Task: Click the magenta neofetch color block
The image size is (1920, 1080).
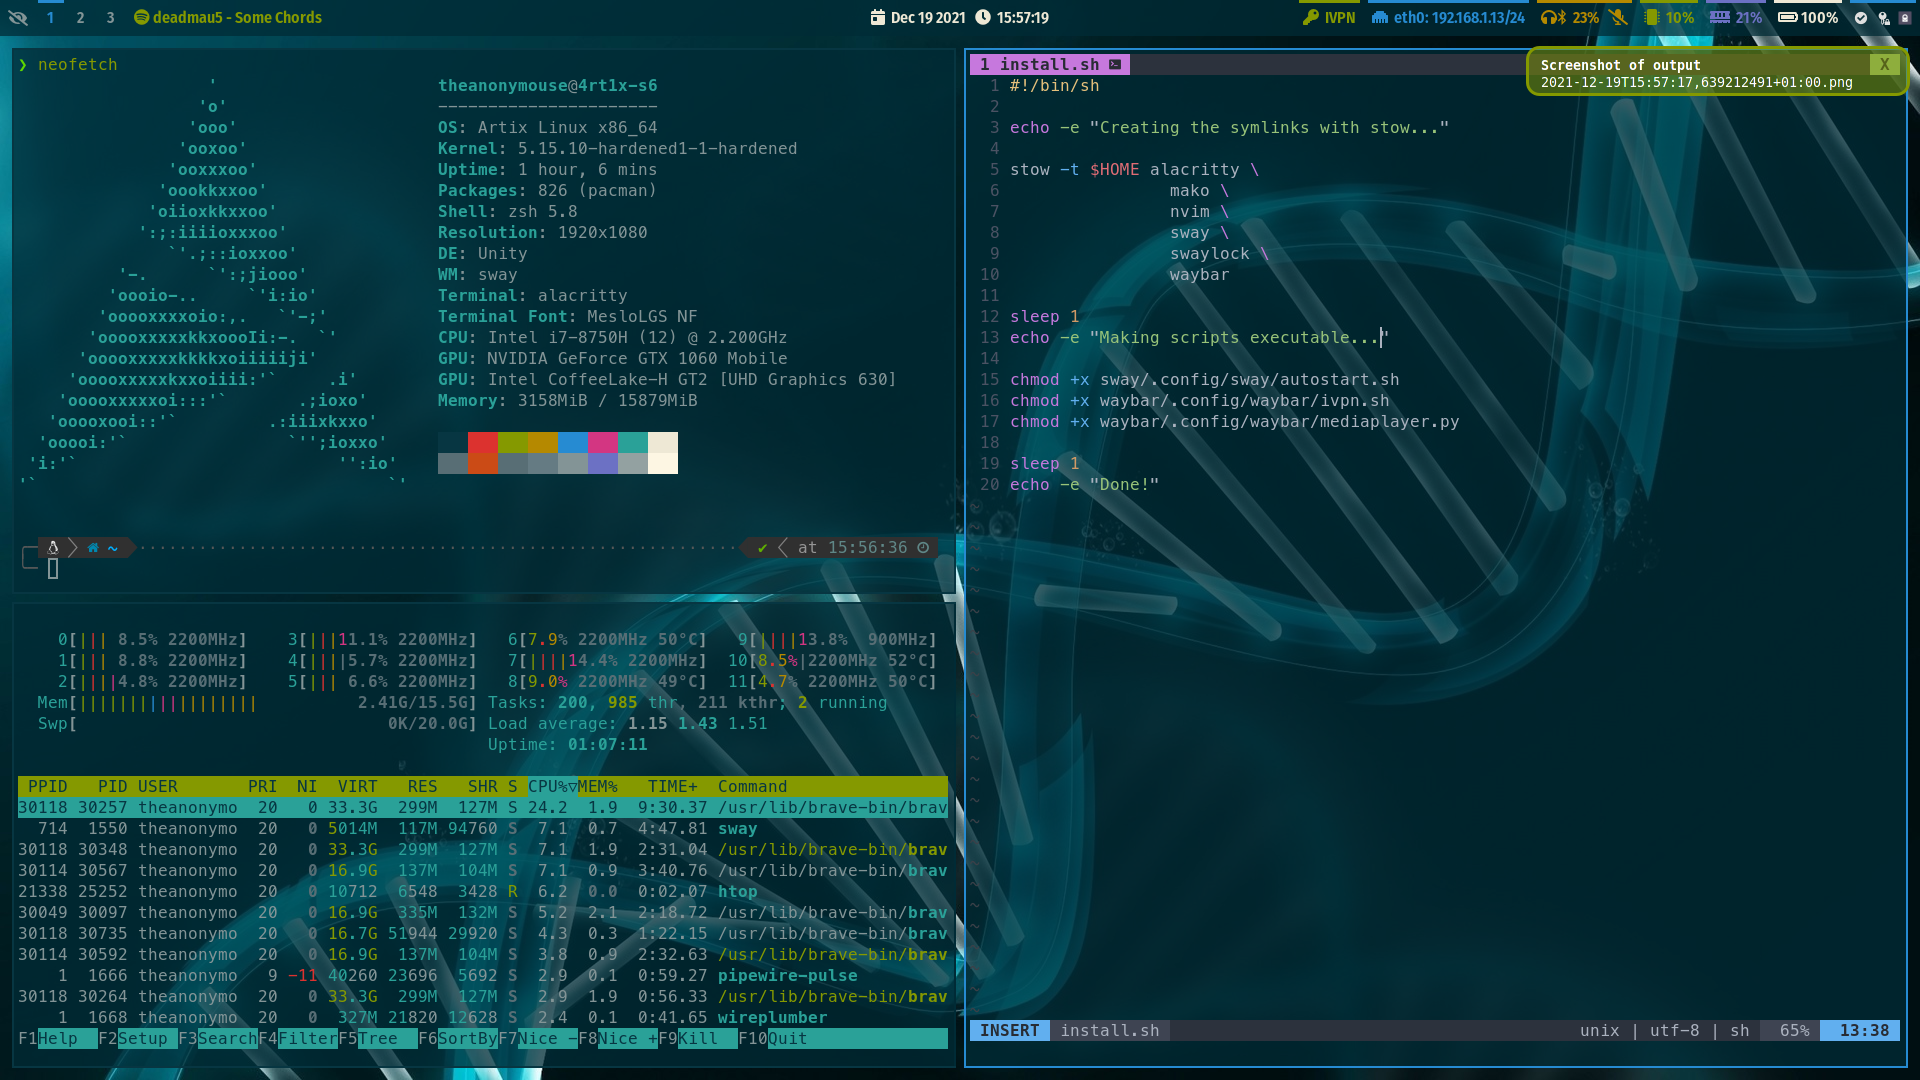Action: 603,442
